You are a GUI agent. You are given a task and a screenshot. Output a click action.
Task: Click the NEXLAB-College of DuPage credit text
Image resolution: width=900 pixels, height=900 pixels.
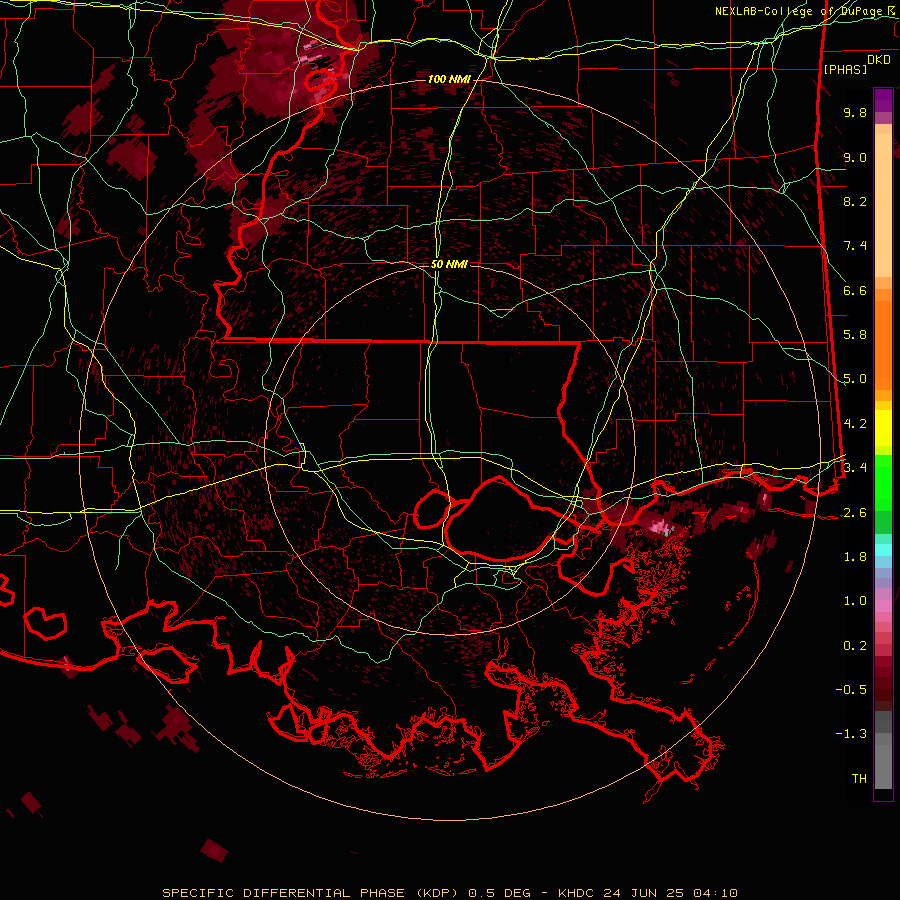pyautogui.click(x=806, y=11)
